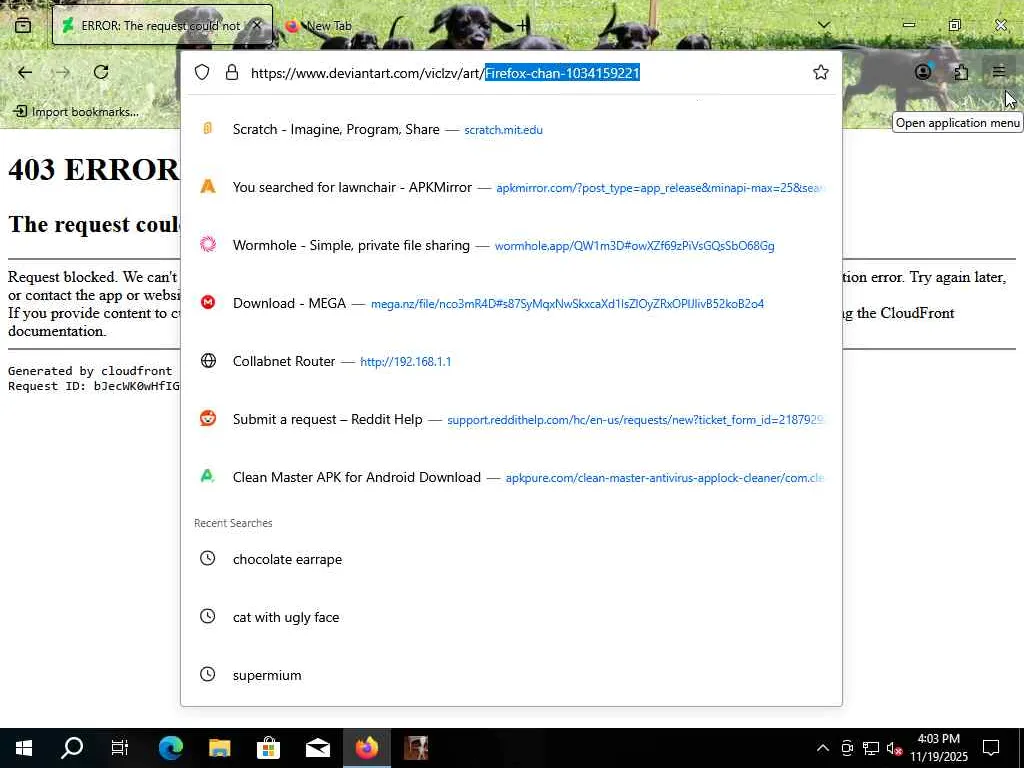The width and height of the screenshot is (1024, 768).
Task: Open Mail app from taskbar
Action: 317,748
